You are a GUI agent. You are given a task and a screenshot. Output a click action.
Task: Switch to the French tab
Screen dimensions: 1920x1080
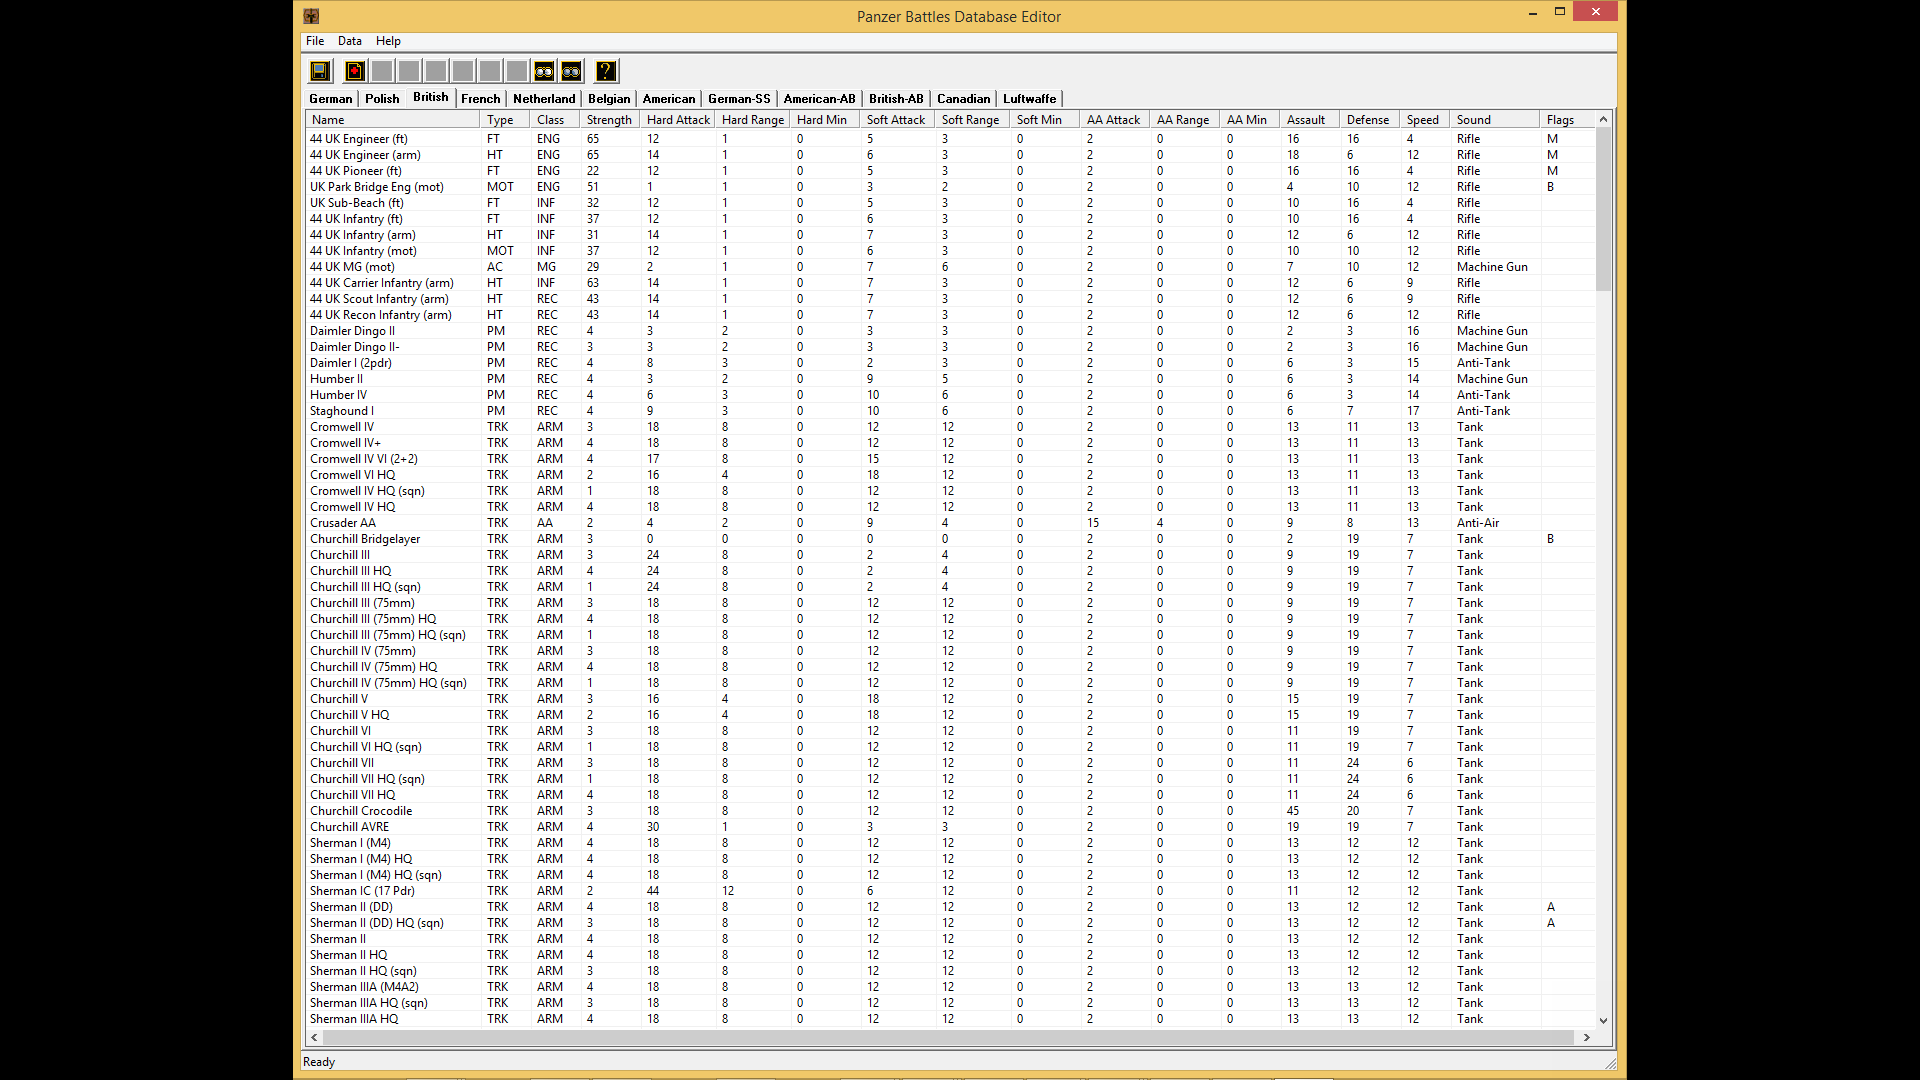pyautogui.click(x=480, y=99)
